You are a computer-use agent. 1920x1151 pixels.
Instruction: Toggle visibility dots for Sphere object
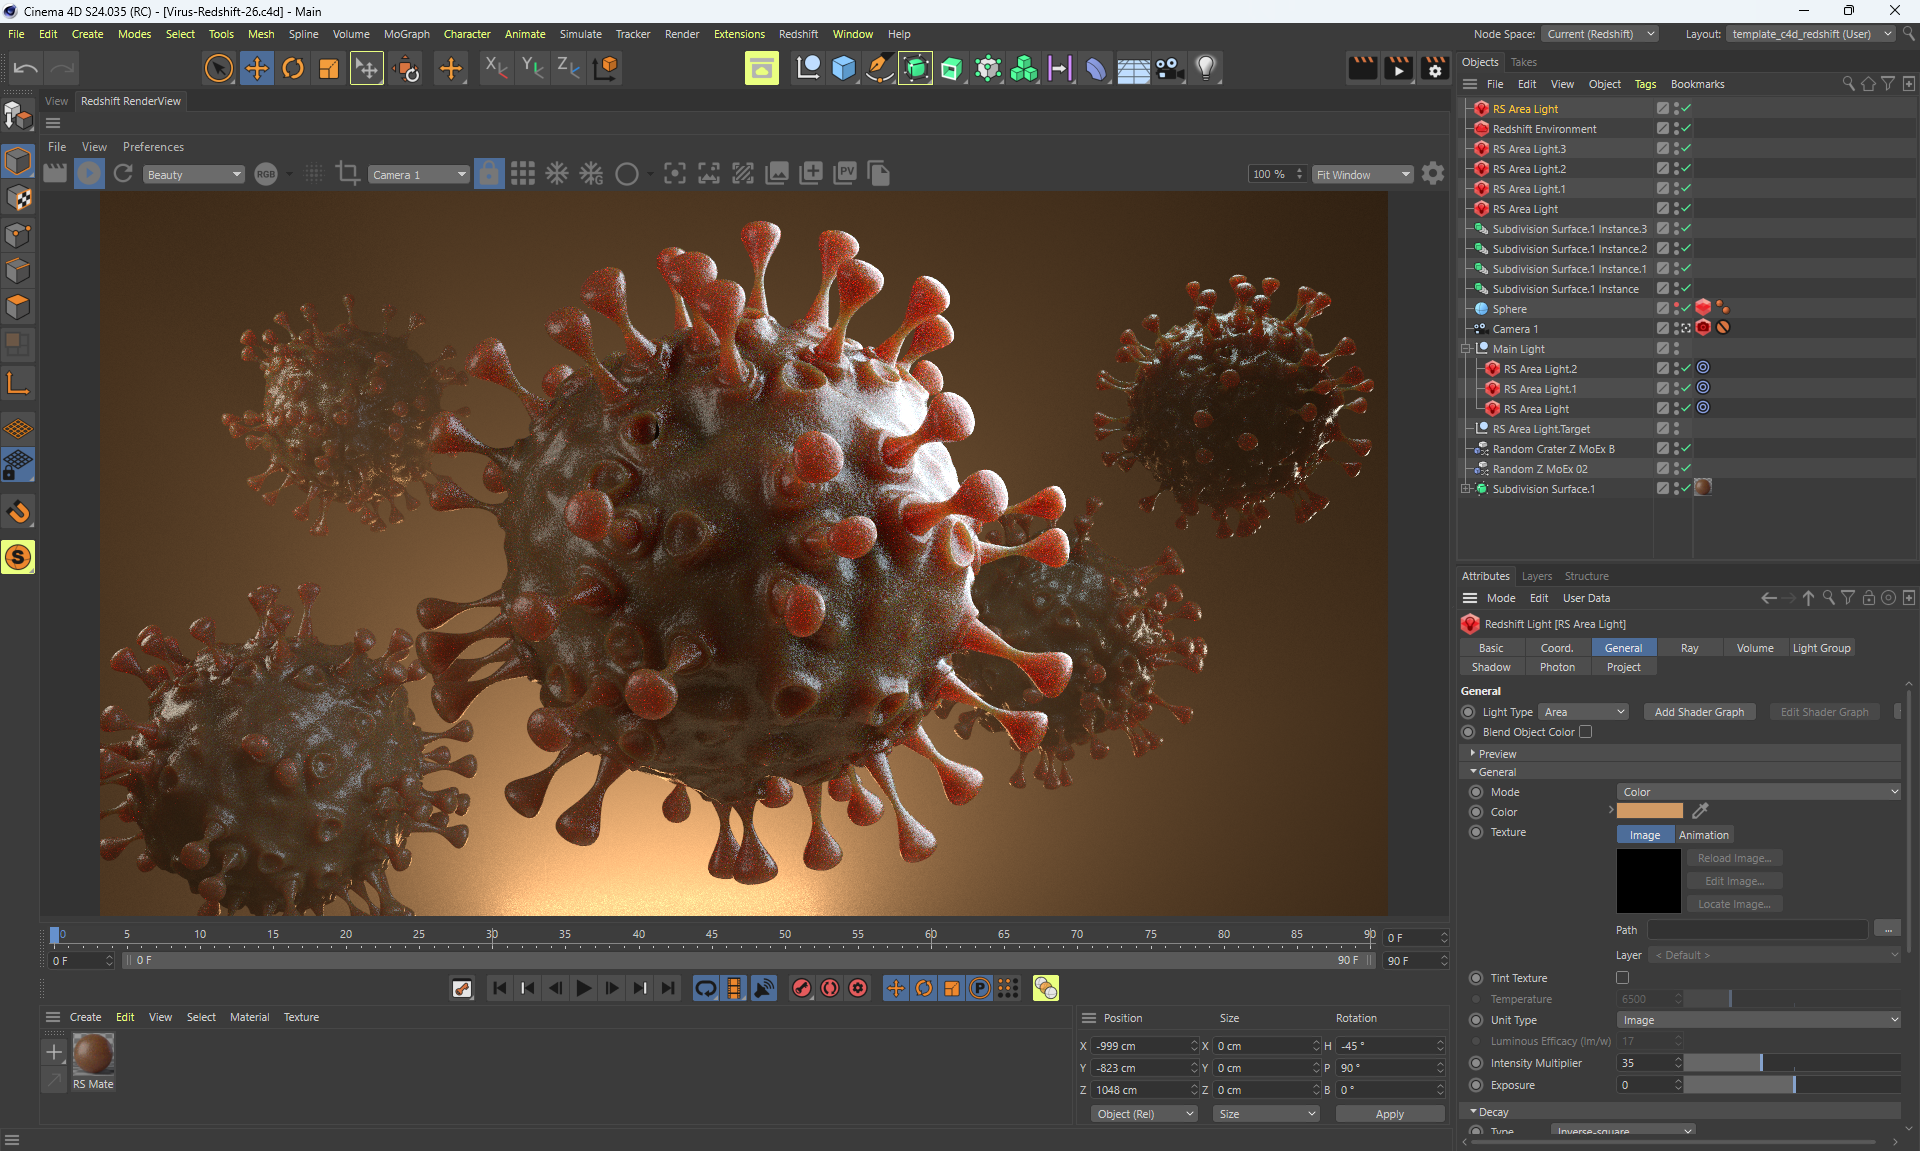tap(1676, 309)
